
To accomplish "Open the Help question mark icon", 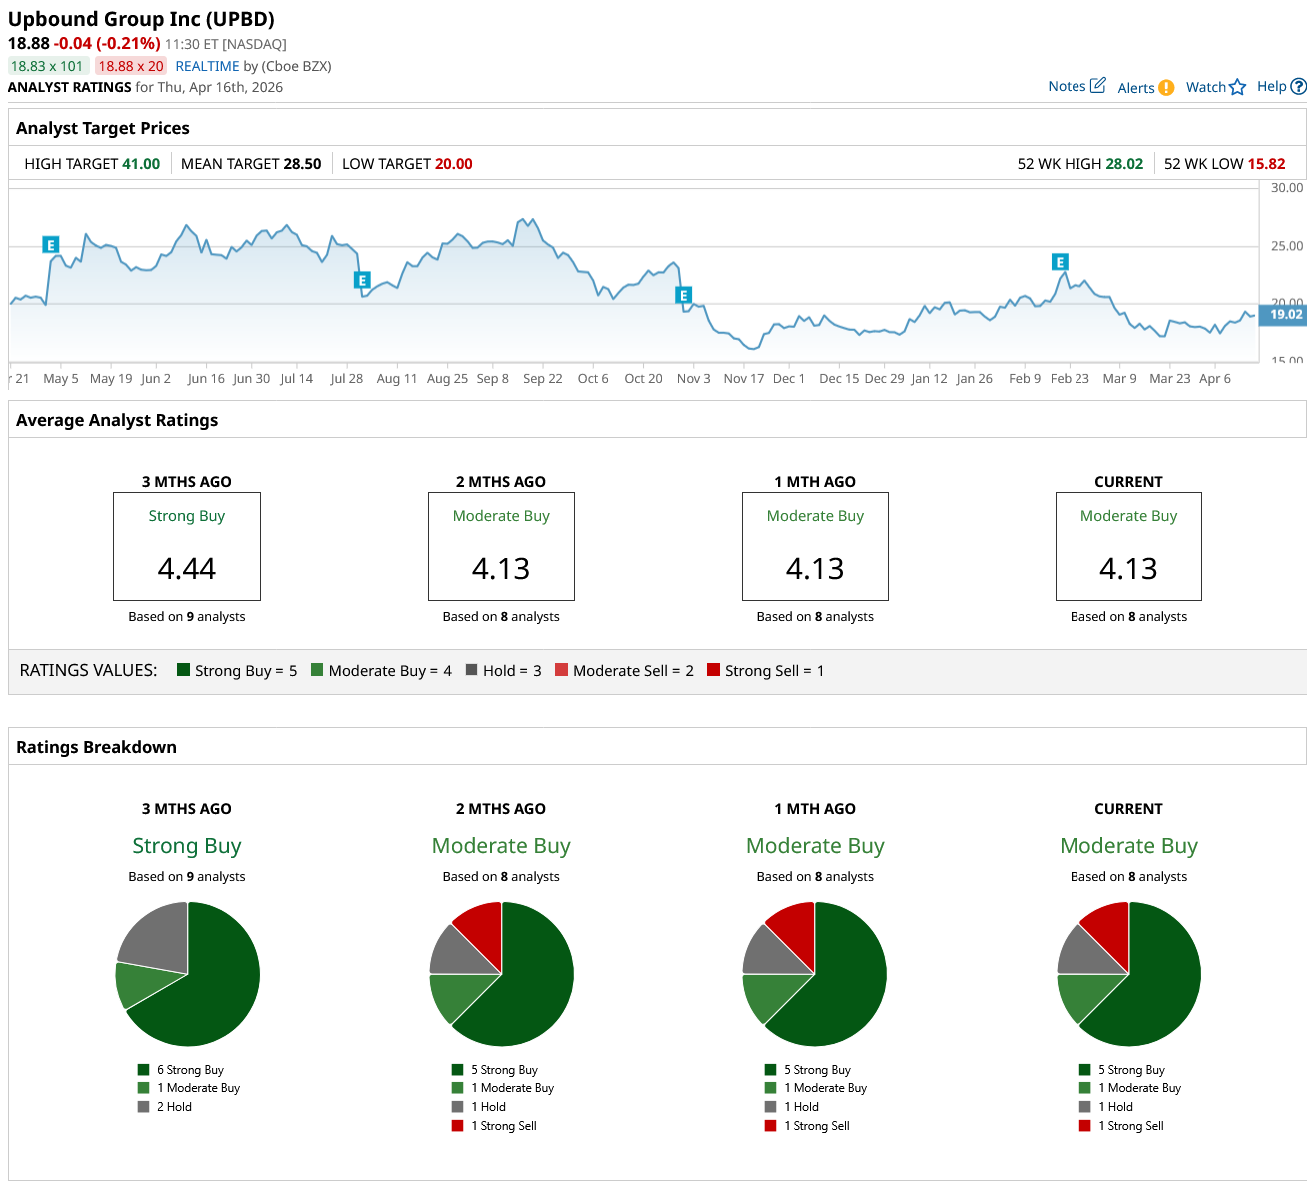I will click(x=1299, y=87).
